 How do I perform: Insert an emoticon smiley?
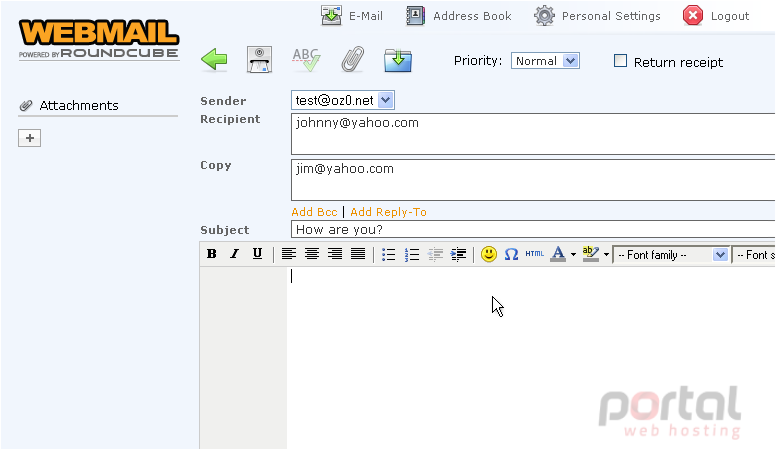pos(488,254)
